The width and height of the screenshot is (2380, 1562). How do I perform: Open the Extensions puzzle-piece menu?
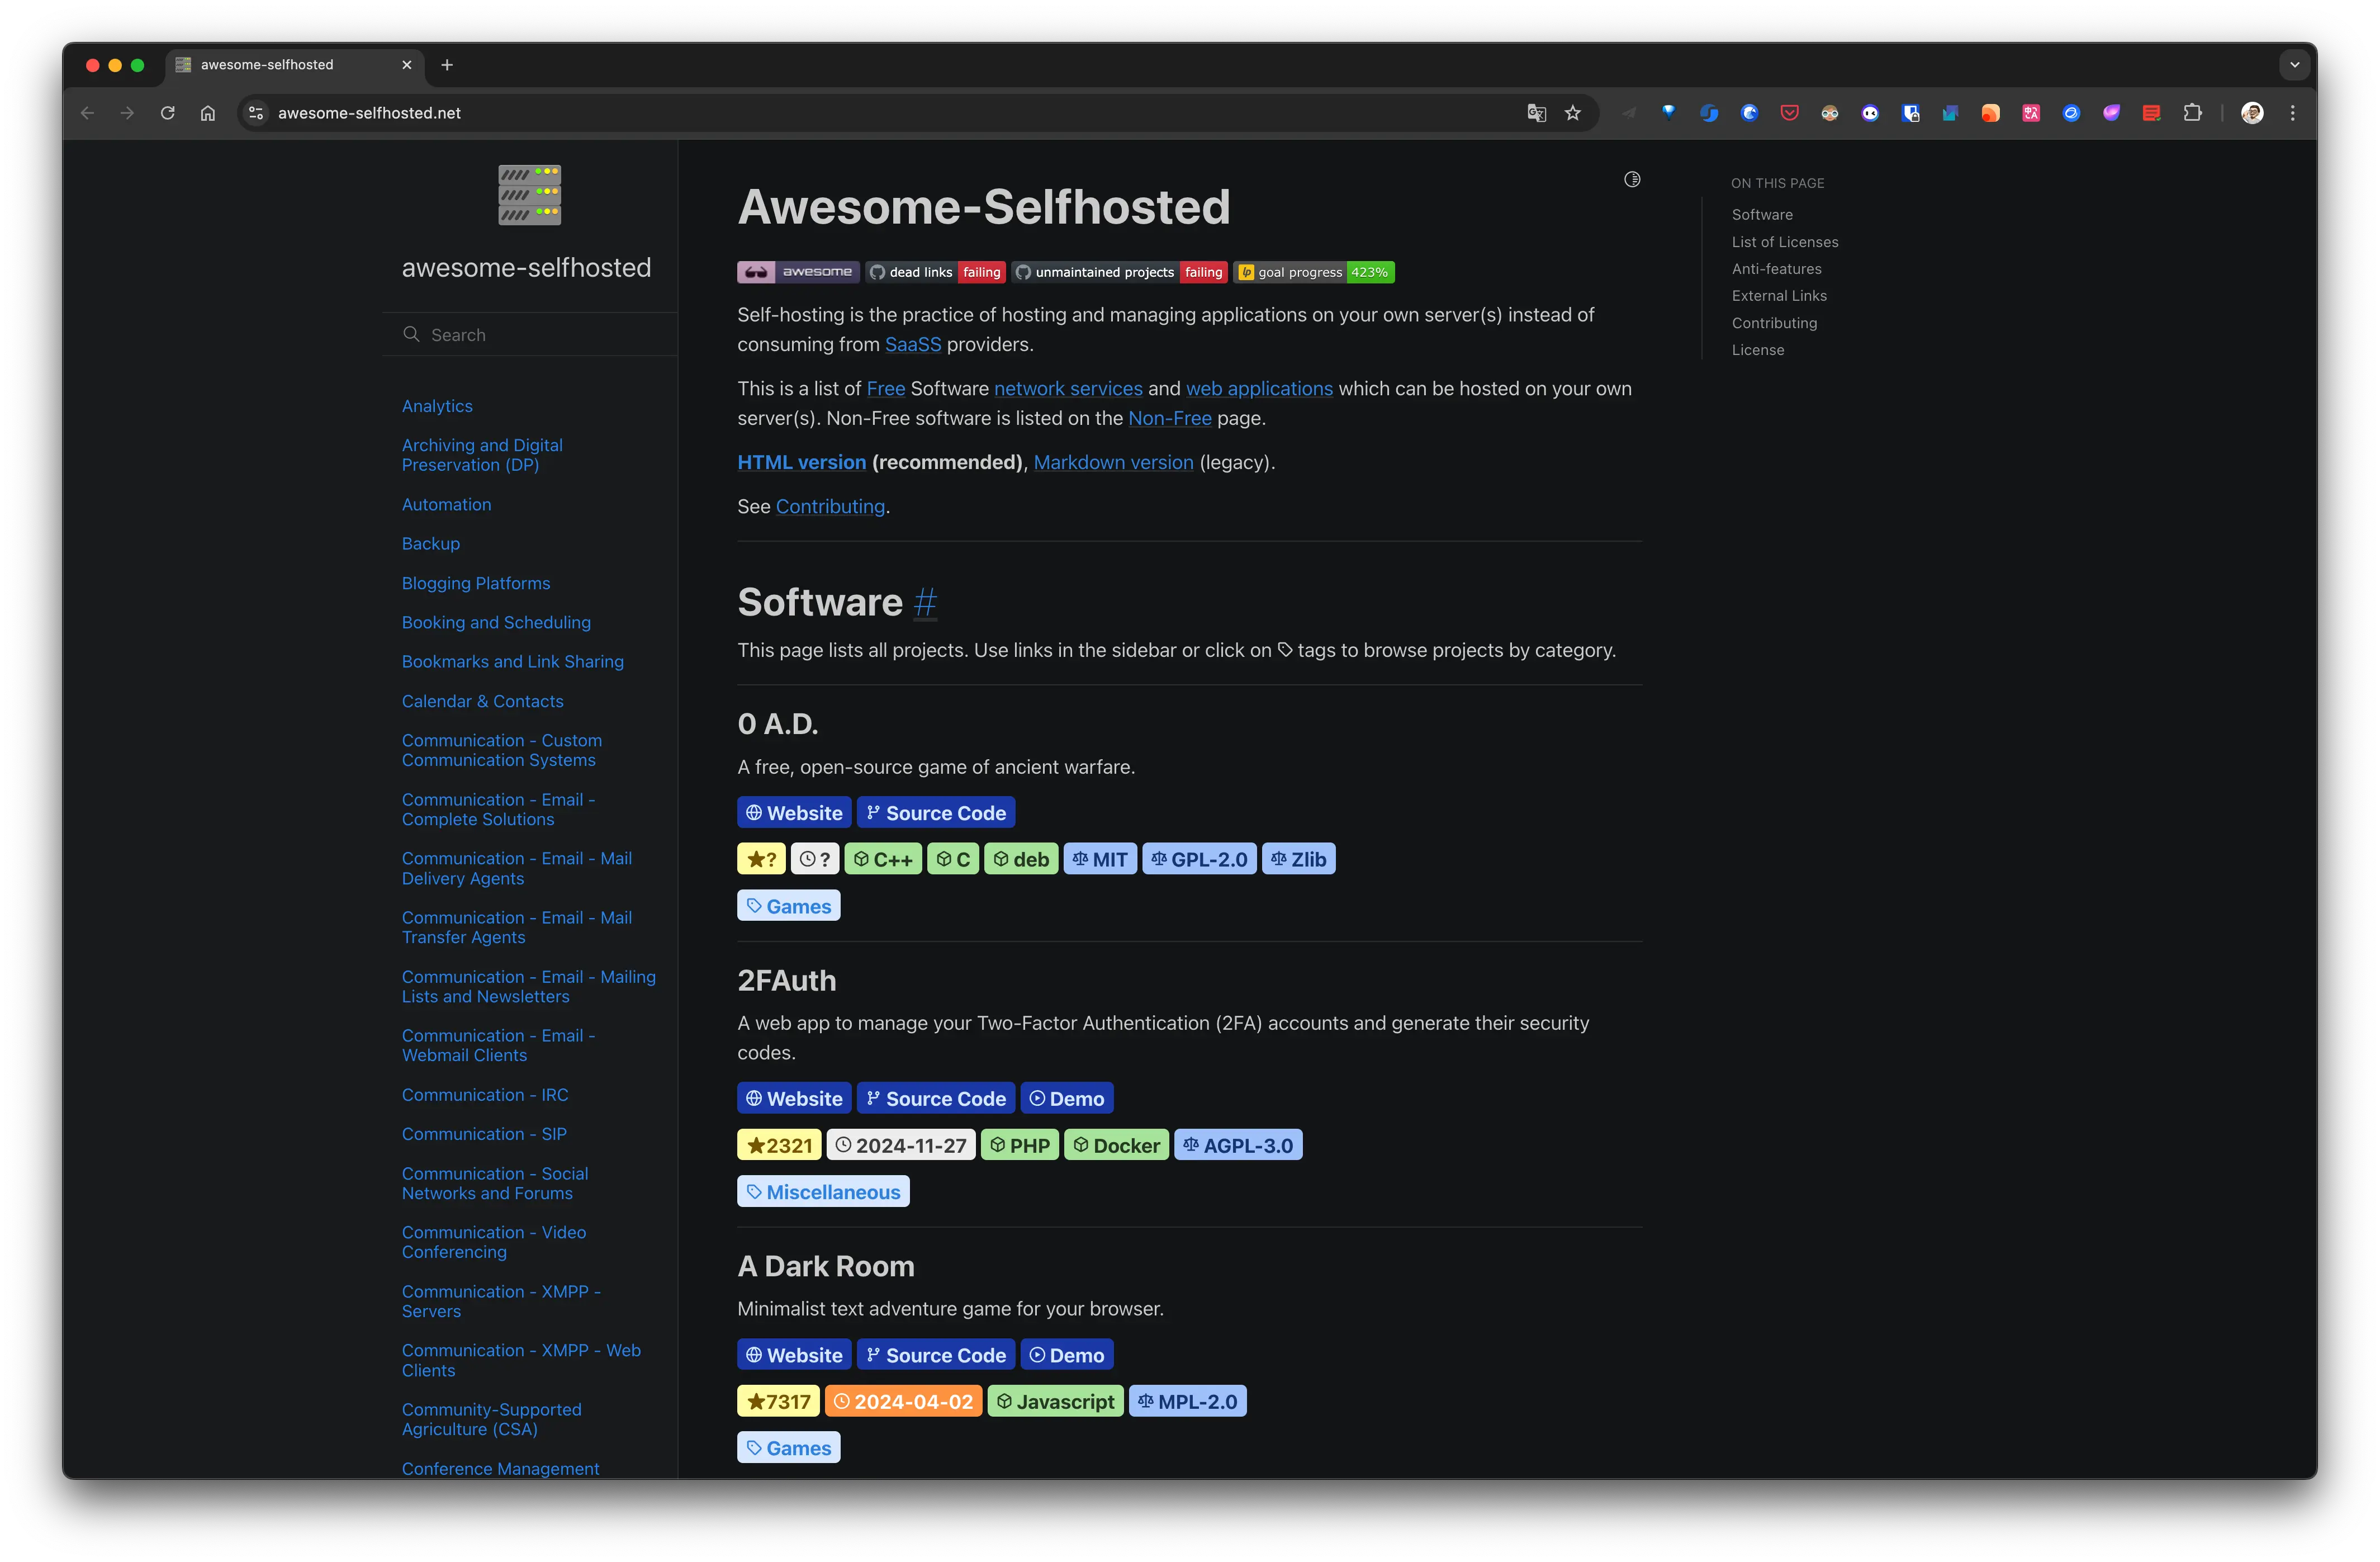pyautogui.click(x=2192, y=113)
